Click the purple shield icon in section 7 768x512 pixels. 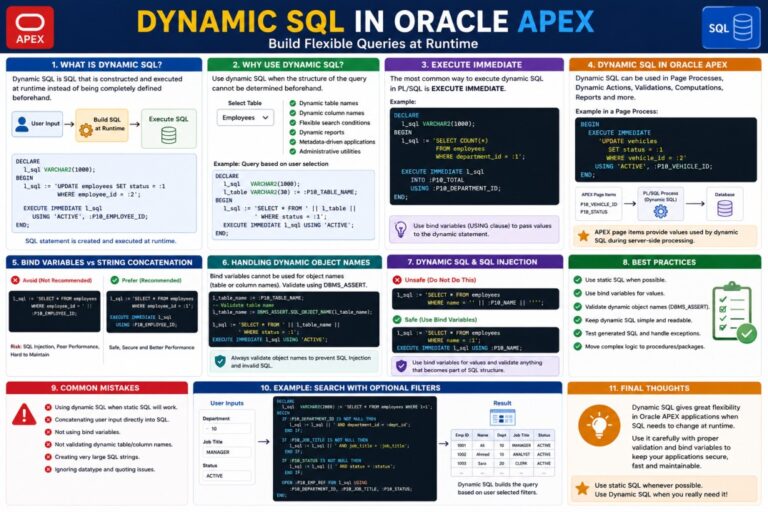[x=401, y=366]
